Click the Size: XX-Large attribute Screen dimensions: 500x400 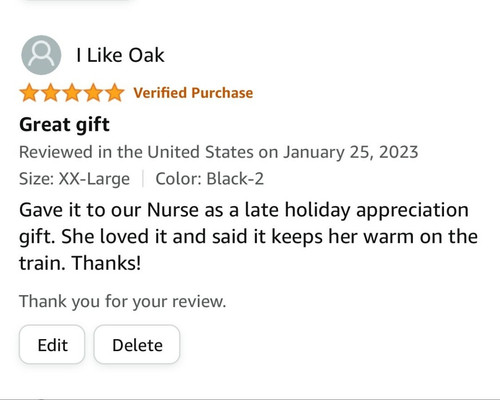point(74,179)
